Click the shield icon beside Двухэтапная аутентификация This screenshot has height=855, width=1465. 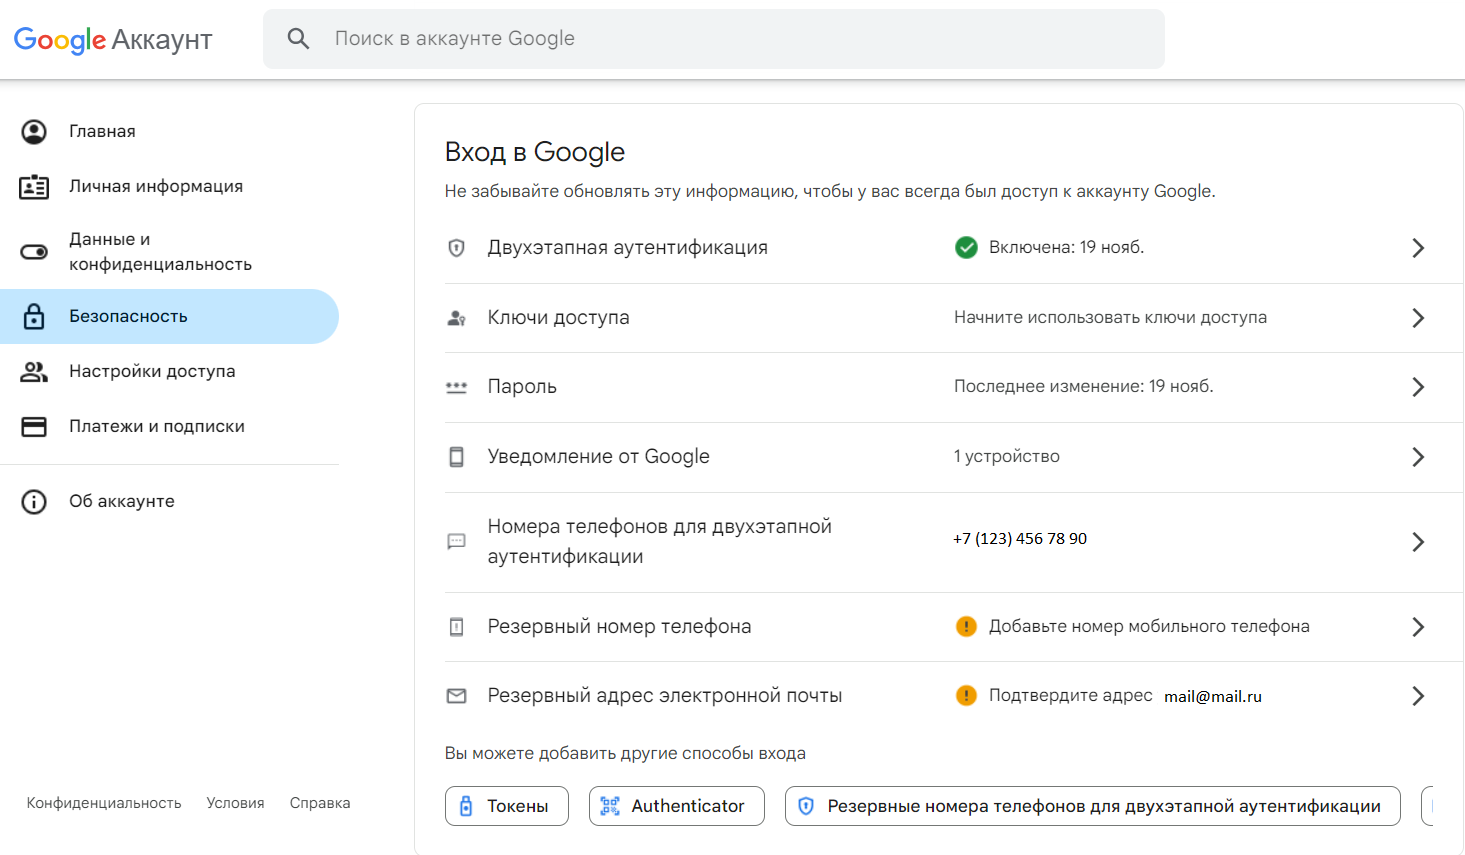[x=456, y=248]
